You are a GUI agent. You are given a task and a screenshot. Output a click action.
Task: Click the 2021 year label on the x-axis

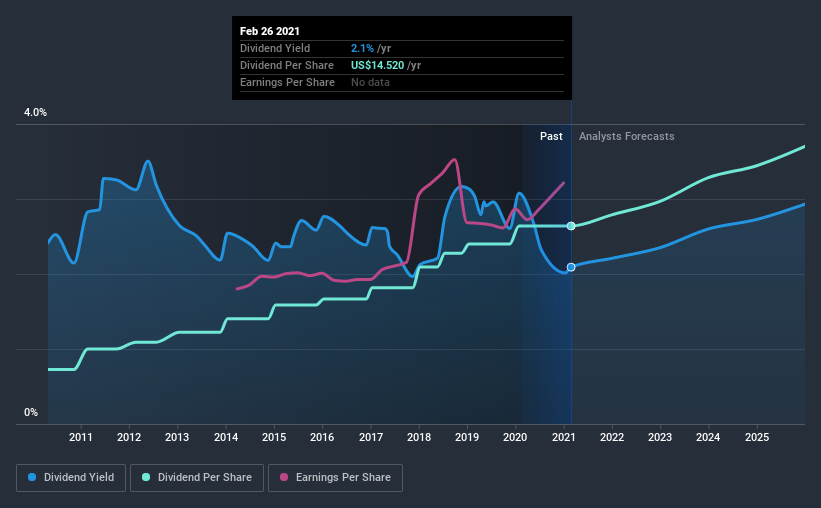click(x=564, y=438)
